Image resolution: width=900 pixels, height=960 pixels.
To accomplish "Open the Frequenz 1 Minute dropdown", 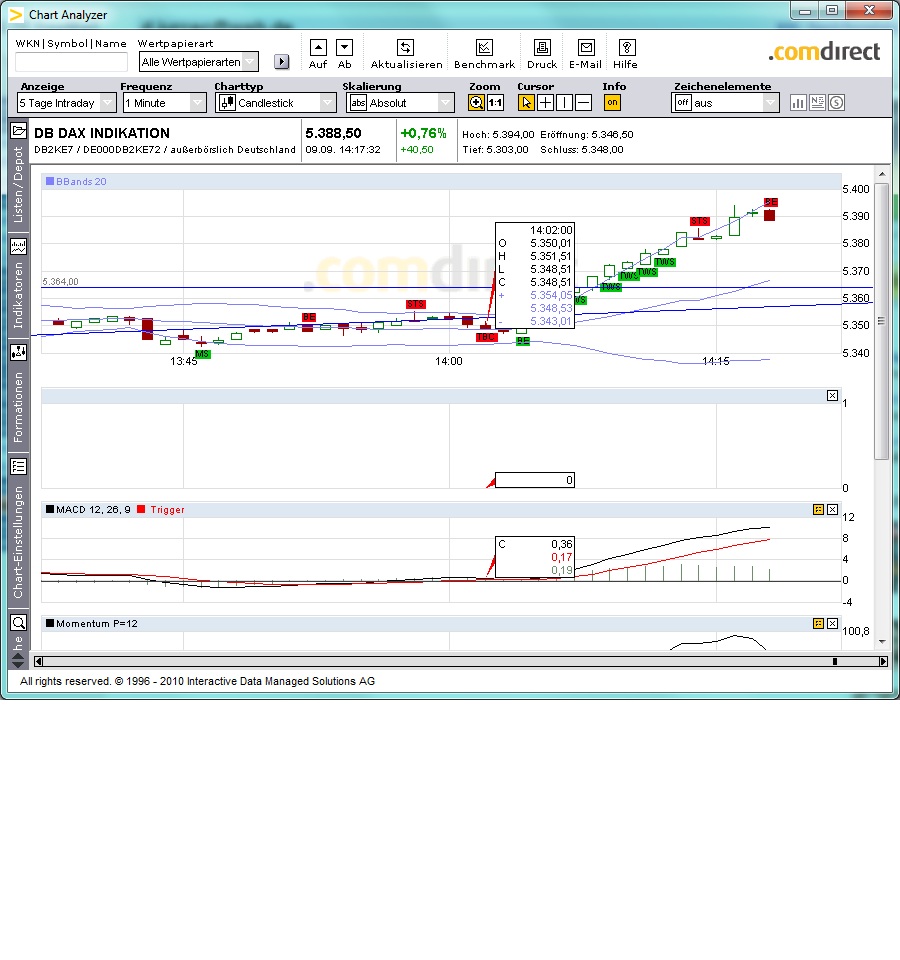I will point(164,103).
